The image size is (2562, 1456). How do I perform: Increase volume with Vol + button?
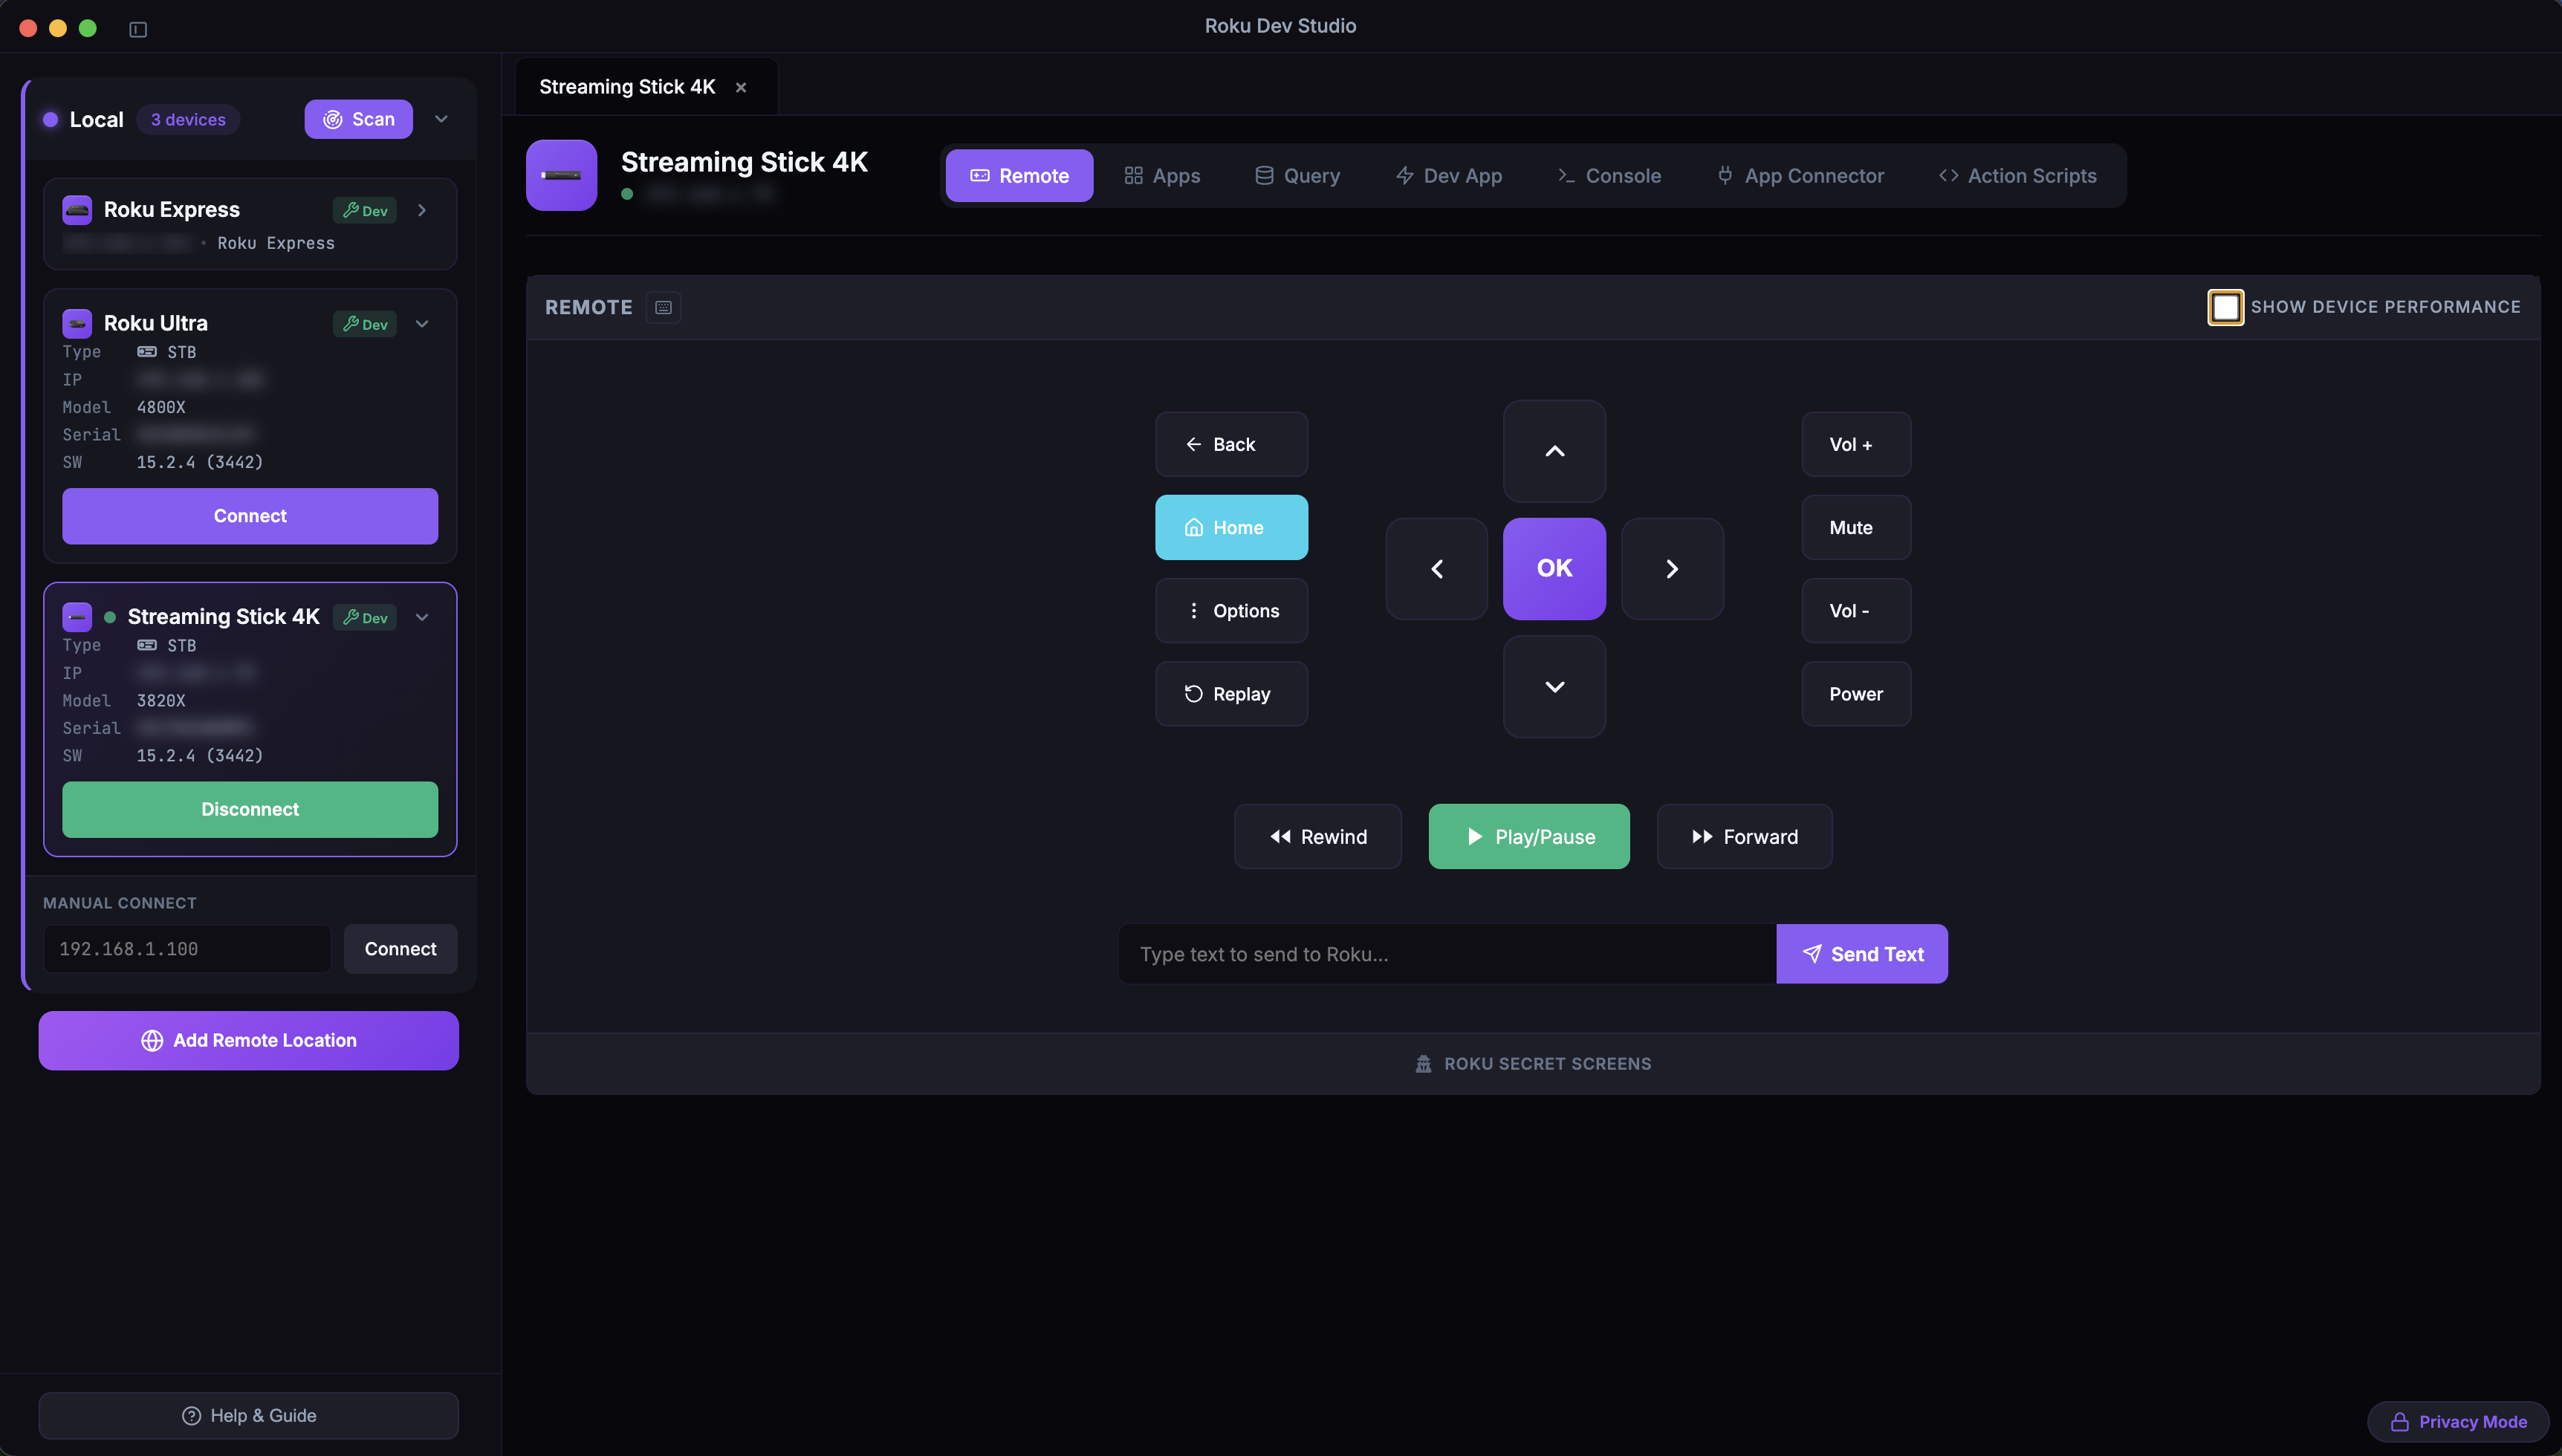1856,444
